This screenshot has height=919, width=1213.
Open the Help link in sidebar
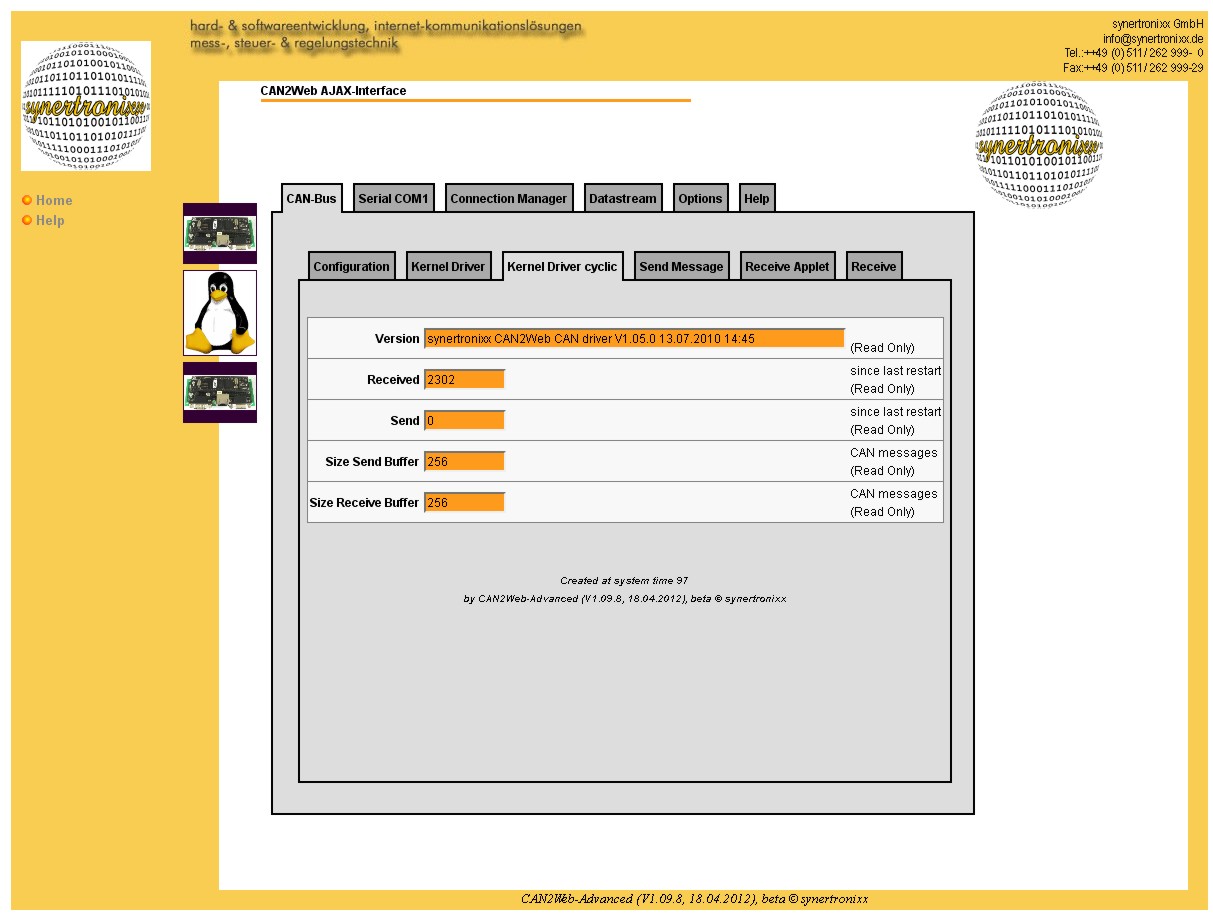click(50, 221)
